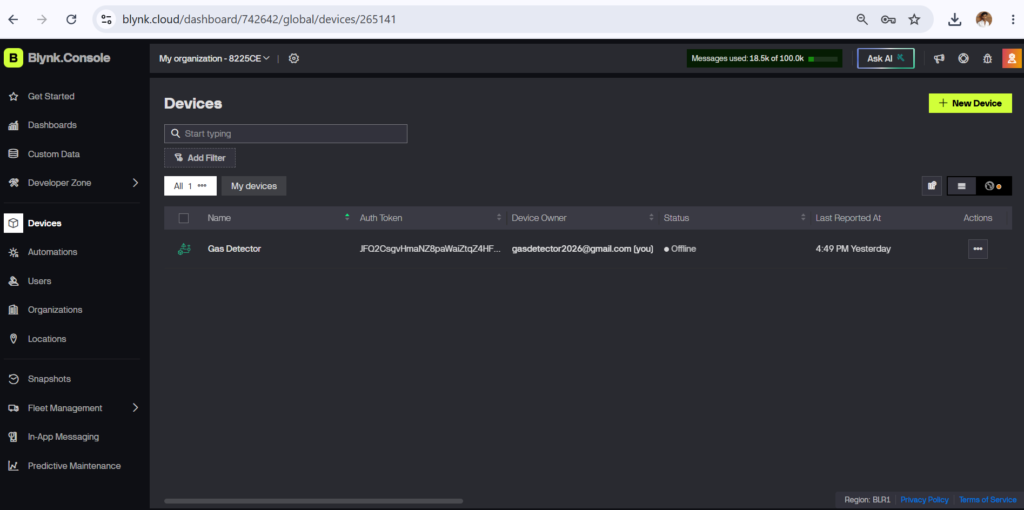
Task: Click the 4:49 PM Yesterday cell
Action: [853, 249]
